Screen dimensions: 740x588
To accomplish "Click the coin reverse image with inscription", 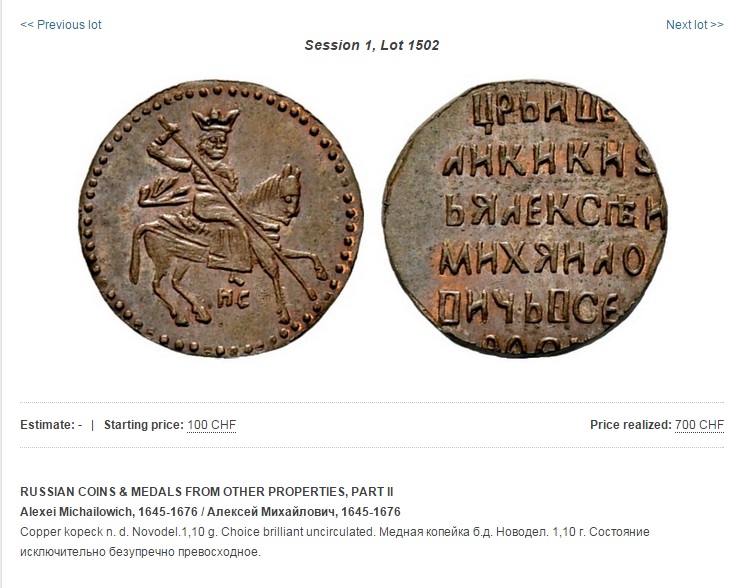I will [x=525, y=218].
